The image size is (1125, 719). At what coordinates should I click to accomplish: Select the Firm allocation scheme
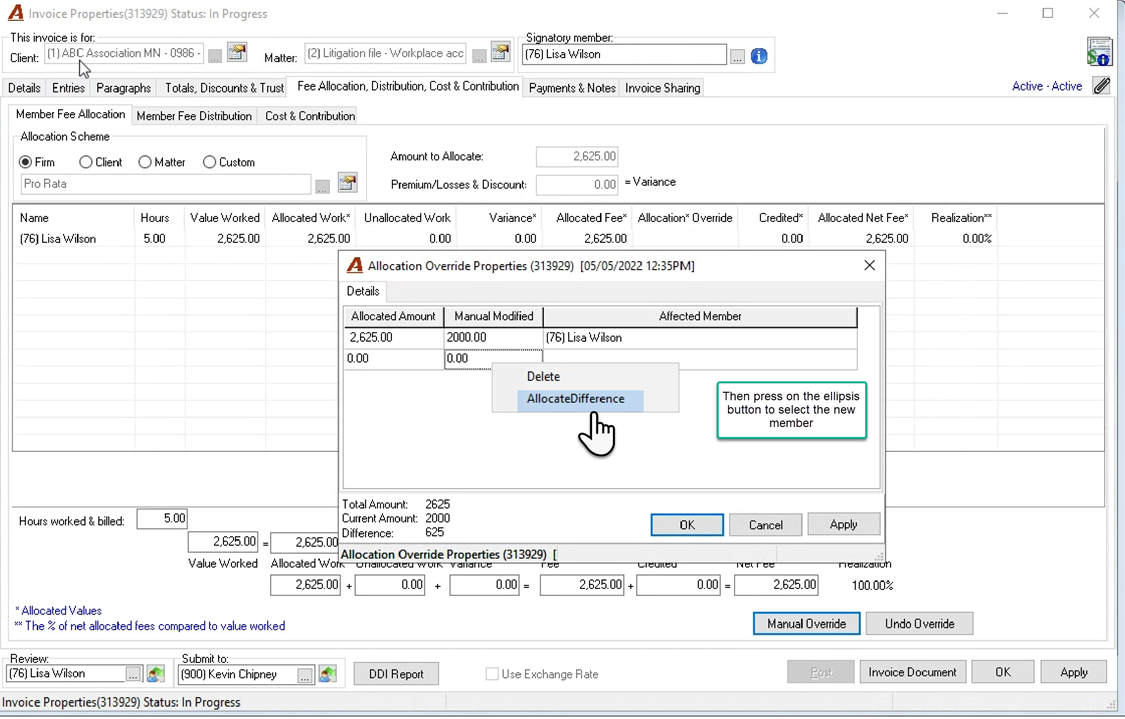pyautogui.click(x=26, y=162)
